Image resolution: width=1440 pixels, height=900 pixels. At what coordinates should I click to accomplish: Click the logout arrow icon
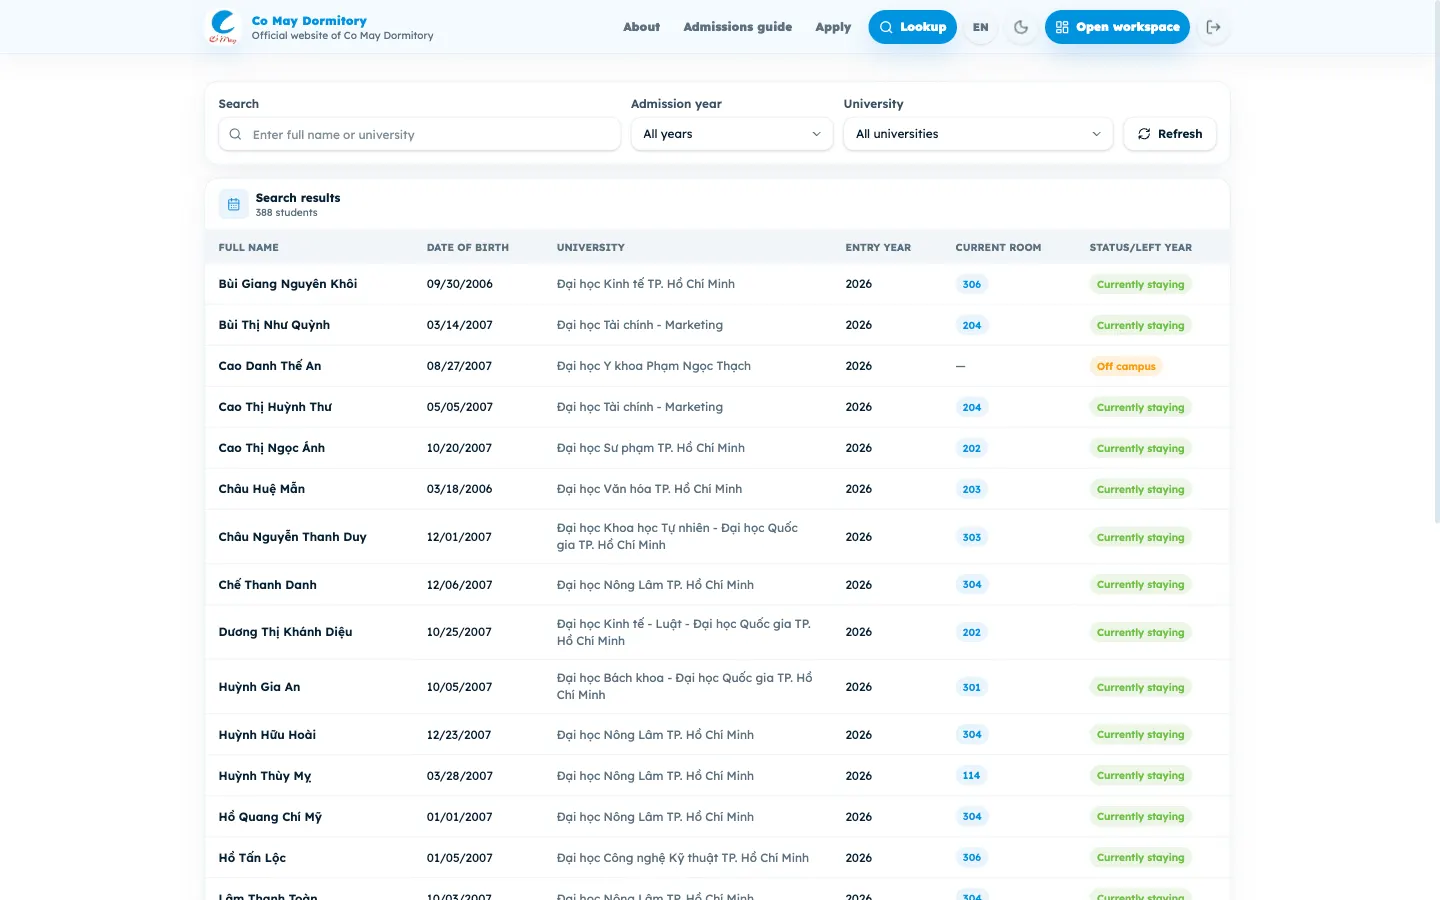1213,27
